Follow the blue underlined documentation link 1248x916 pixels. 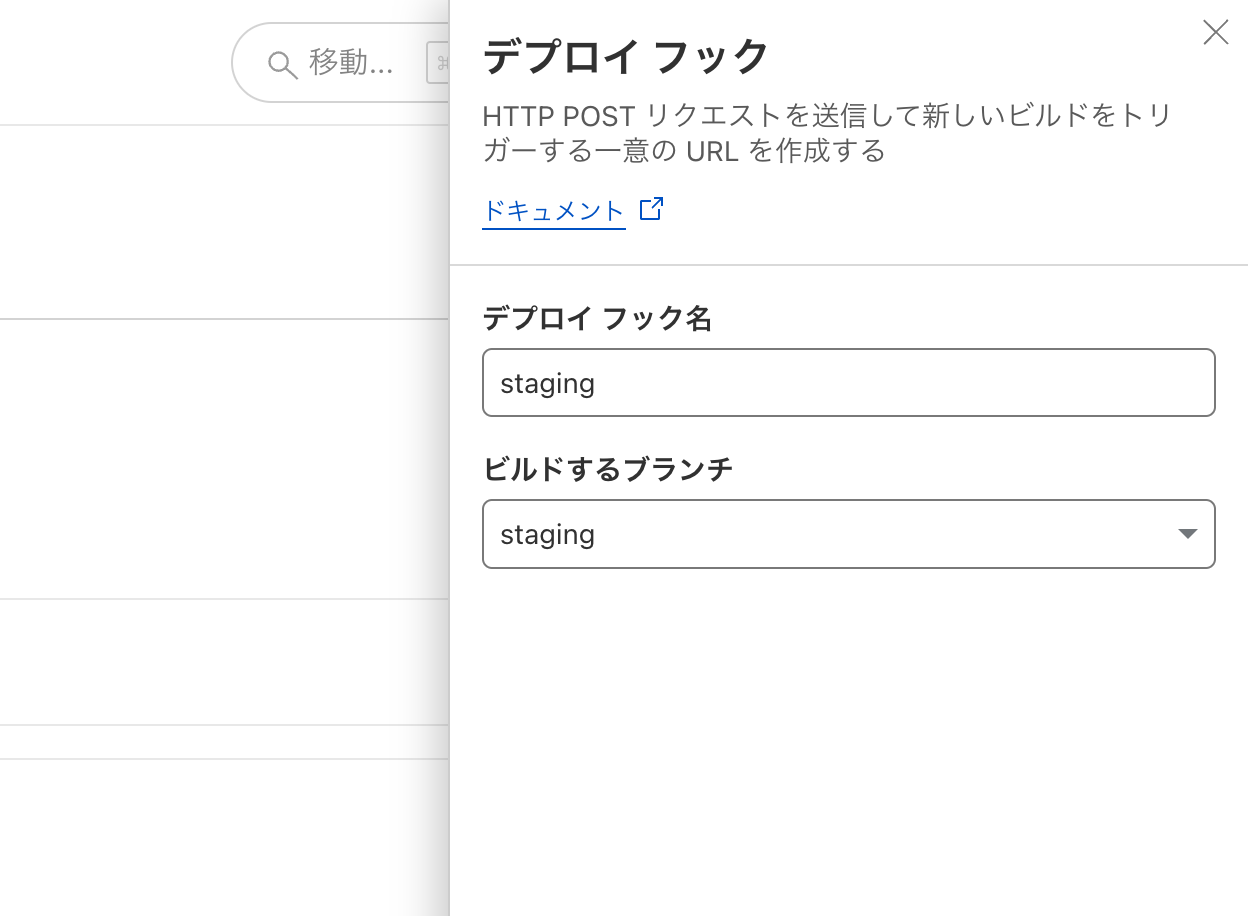tap(553, 210)
